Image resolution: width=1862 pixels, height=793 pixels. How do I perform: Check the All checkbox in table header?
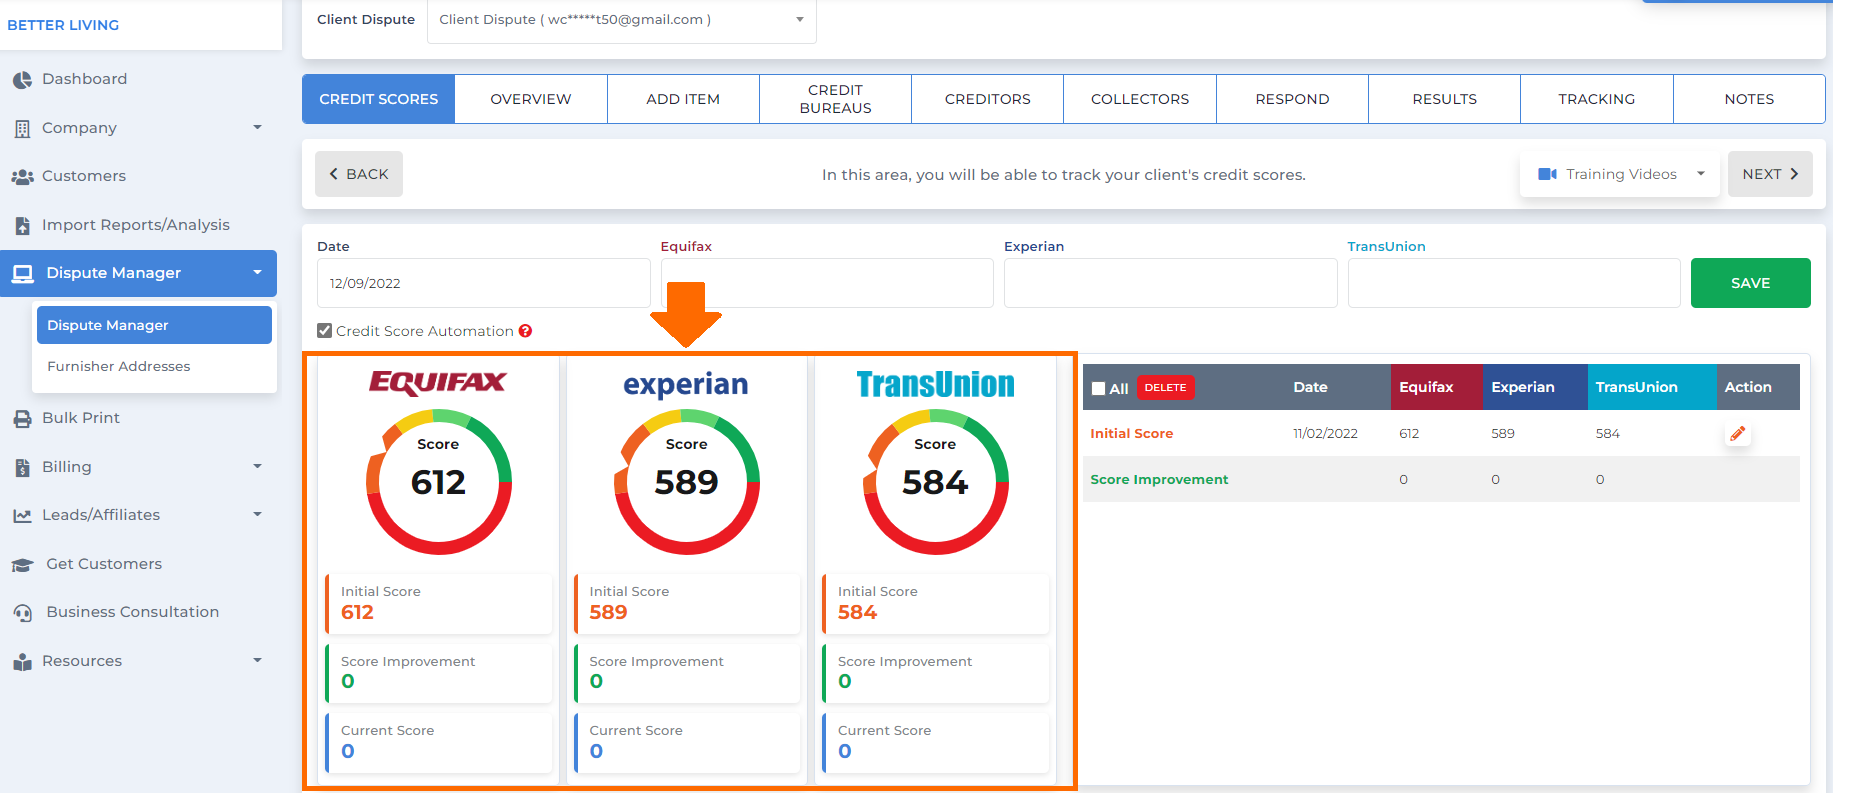[x=1099, y=389]
